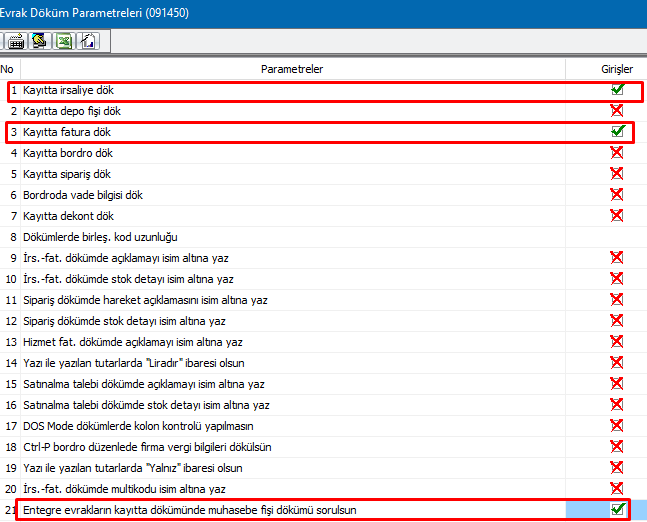Screen dimensions: 647x522
Task: Enable 'Kayıtta sipariş dök' checkbox
Action: [x=617, y=174]
